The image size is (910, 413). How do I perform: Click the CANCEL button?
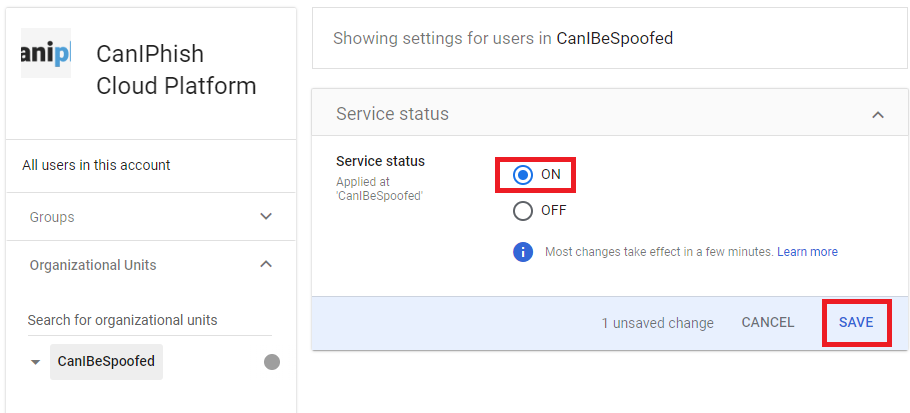pos(768,323)
